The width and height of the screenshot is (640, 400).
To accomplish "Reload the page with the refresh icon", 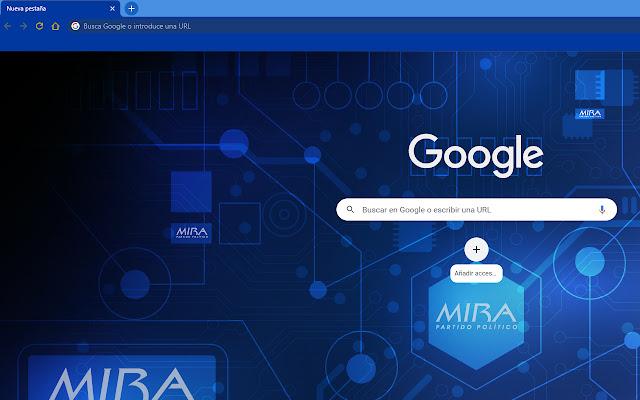I will pos(39,26).
